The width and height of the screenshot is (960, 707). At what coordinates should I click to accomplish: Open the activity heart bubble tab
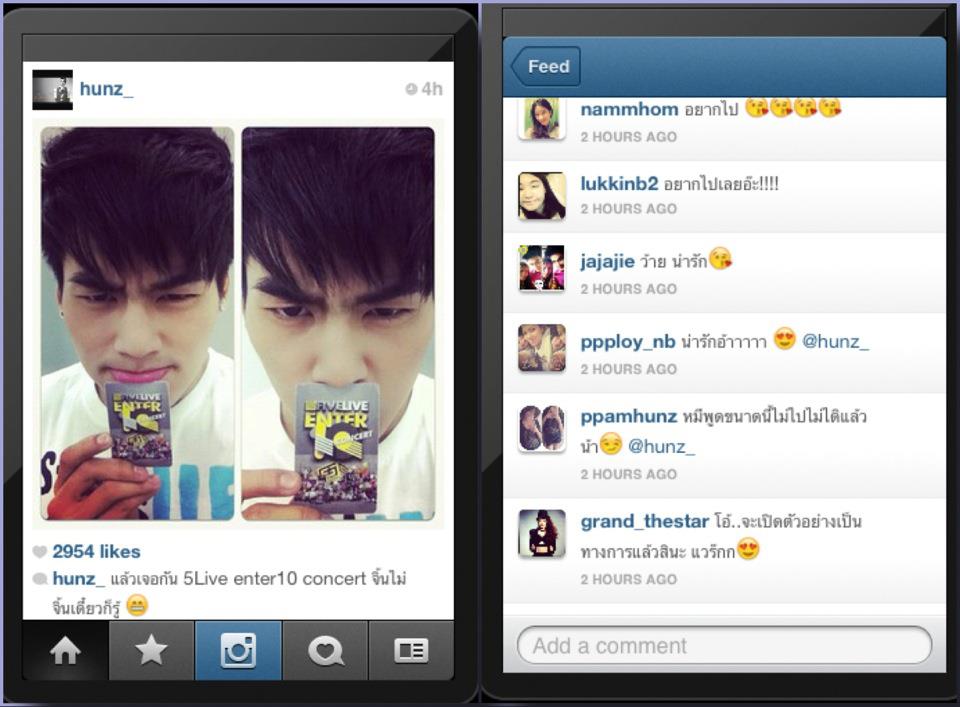tap(325, 650)
